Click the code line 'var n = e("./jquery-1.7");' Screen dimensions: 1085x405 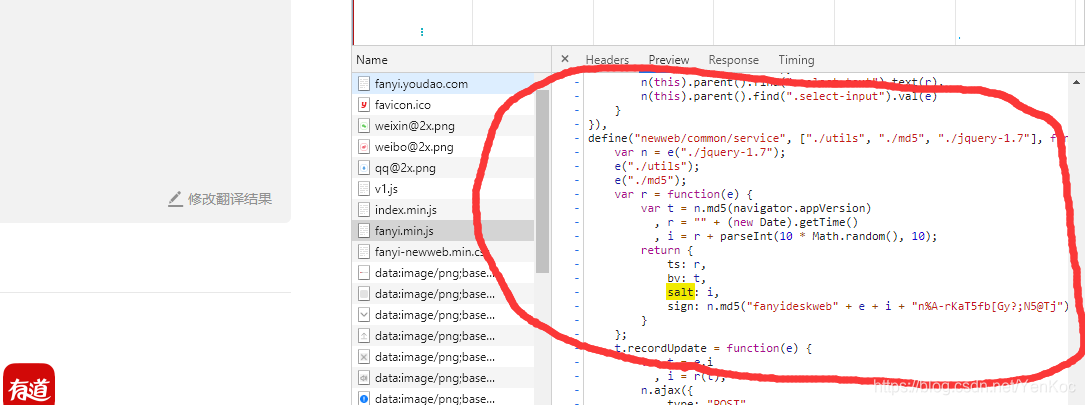point(700,152)
